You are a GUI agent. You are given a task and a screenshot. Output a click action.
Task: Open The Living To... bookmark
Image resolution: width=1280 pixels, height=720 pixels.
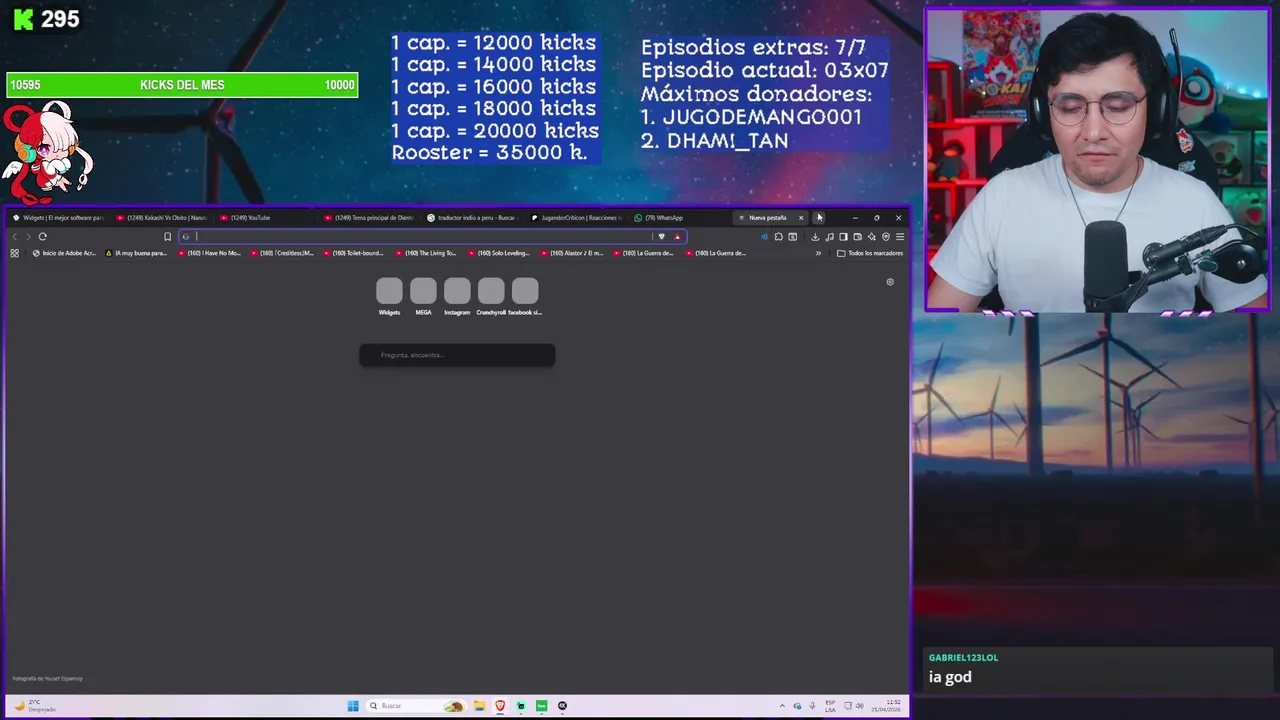click(425, 253)
